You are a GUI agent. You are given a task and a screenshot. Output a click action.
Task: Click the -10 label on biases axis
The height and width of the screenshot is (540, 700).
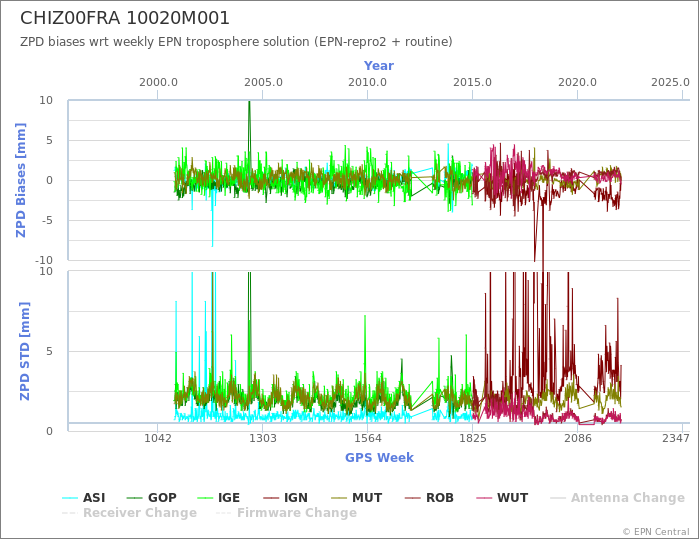point(44,260)
